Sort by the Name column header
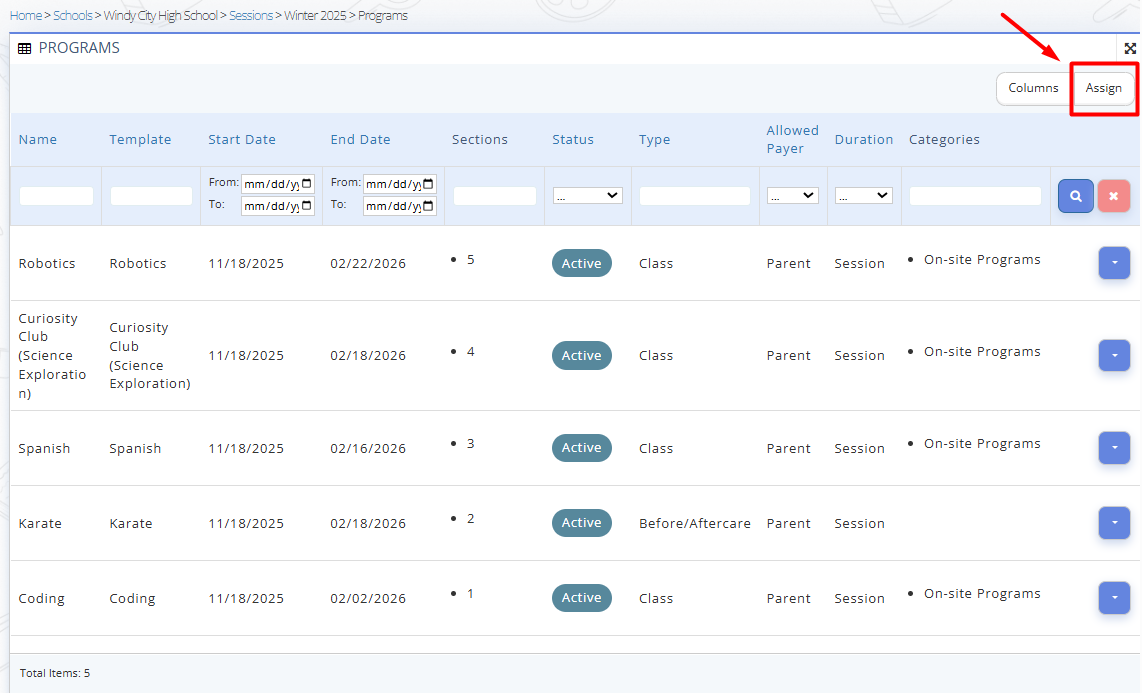The width and height of the screenshot is (1142, 693). pyautogui.click(x=38, y=140)
